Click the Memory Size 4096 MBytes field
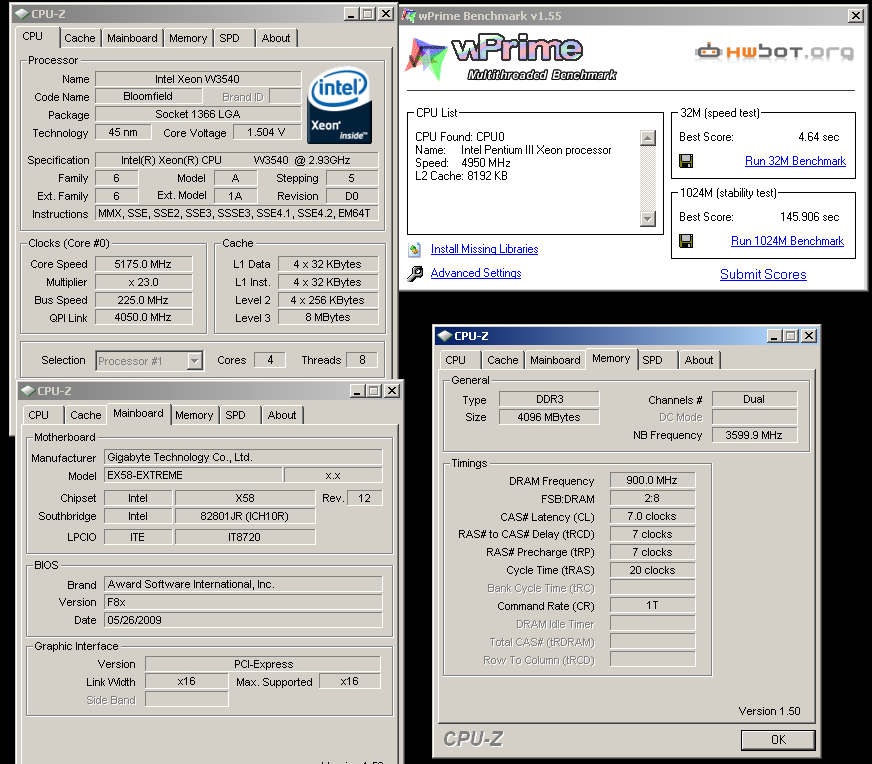The image size is (872, 764). 549,417
